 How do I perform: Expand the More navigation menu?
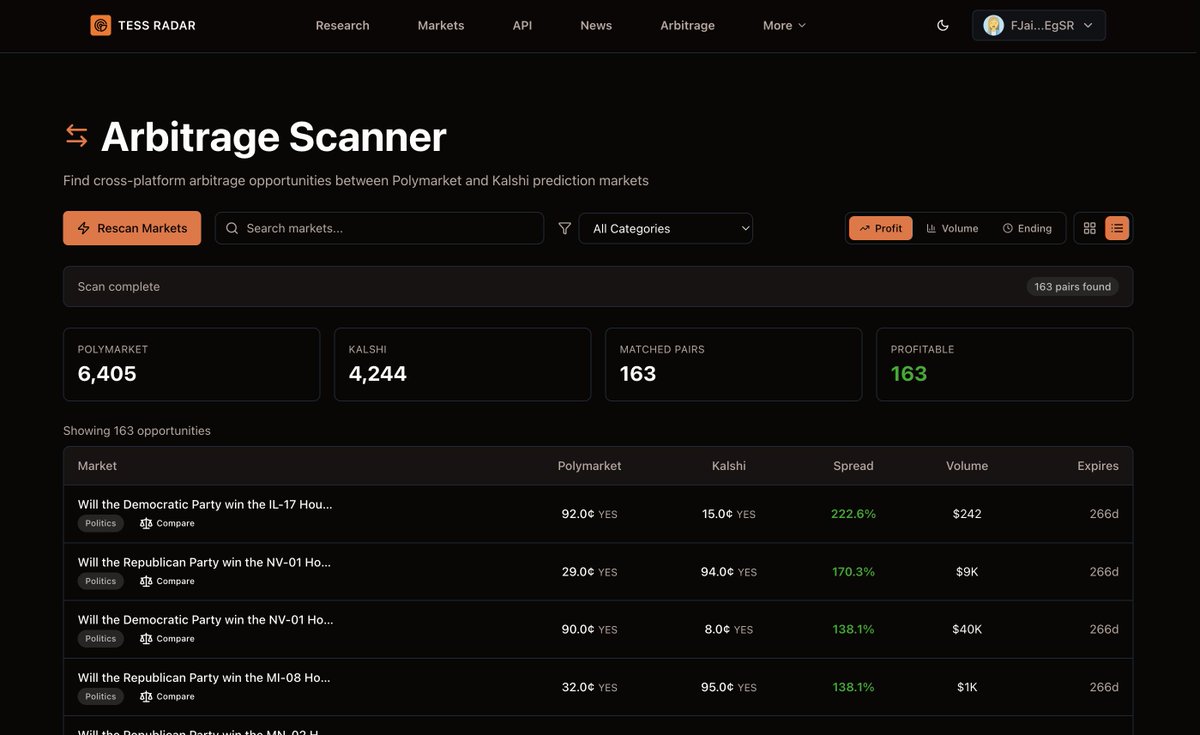click(x=784, y=25)
